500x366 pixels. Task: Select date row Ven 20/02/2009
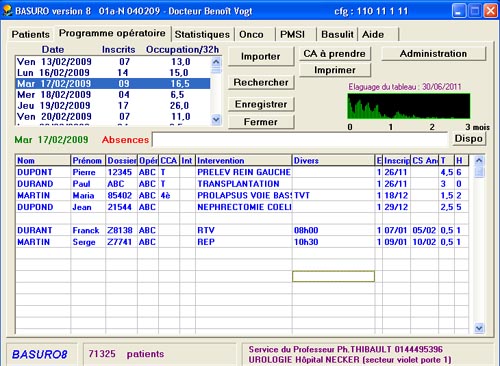pos(113,117)
